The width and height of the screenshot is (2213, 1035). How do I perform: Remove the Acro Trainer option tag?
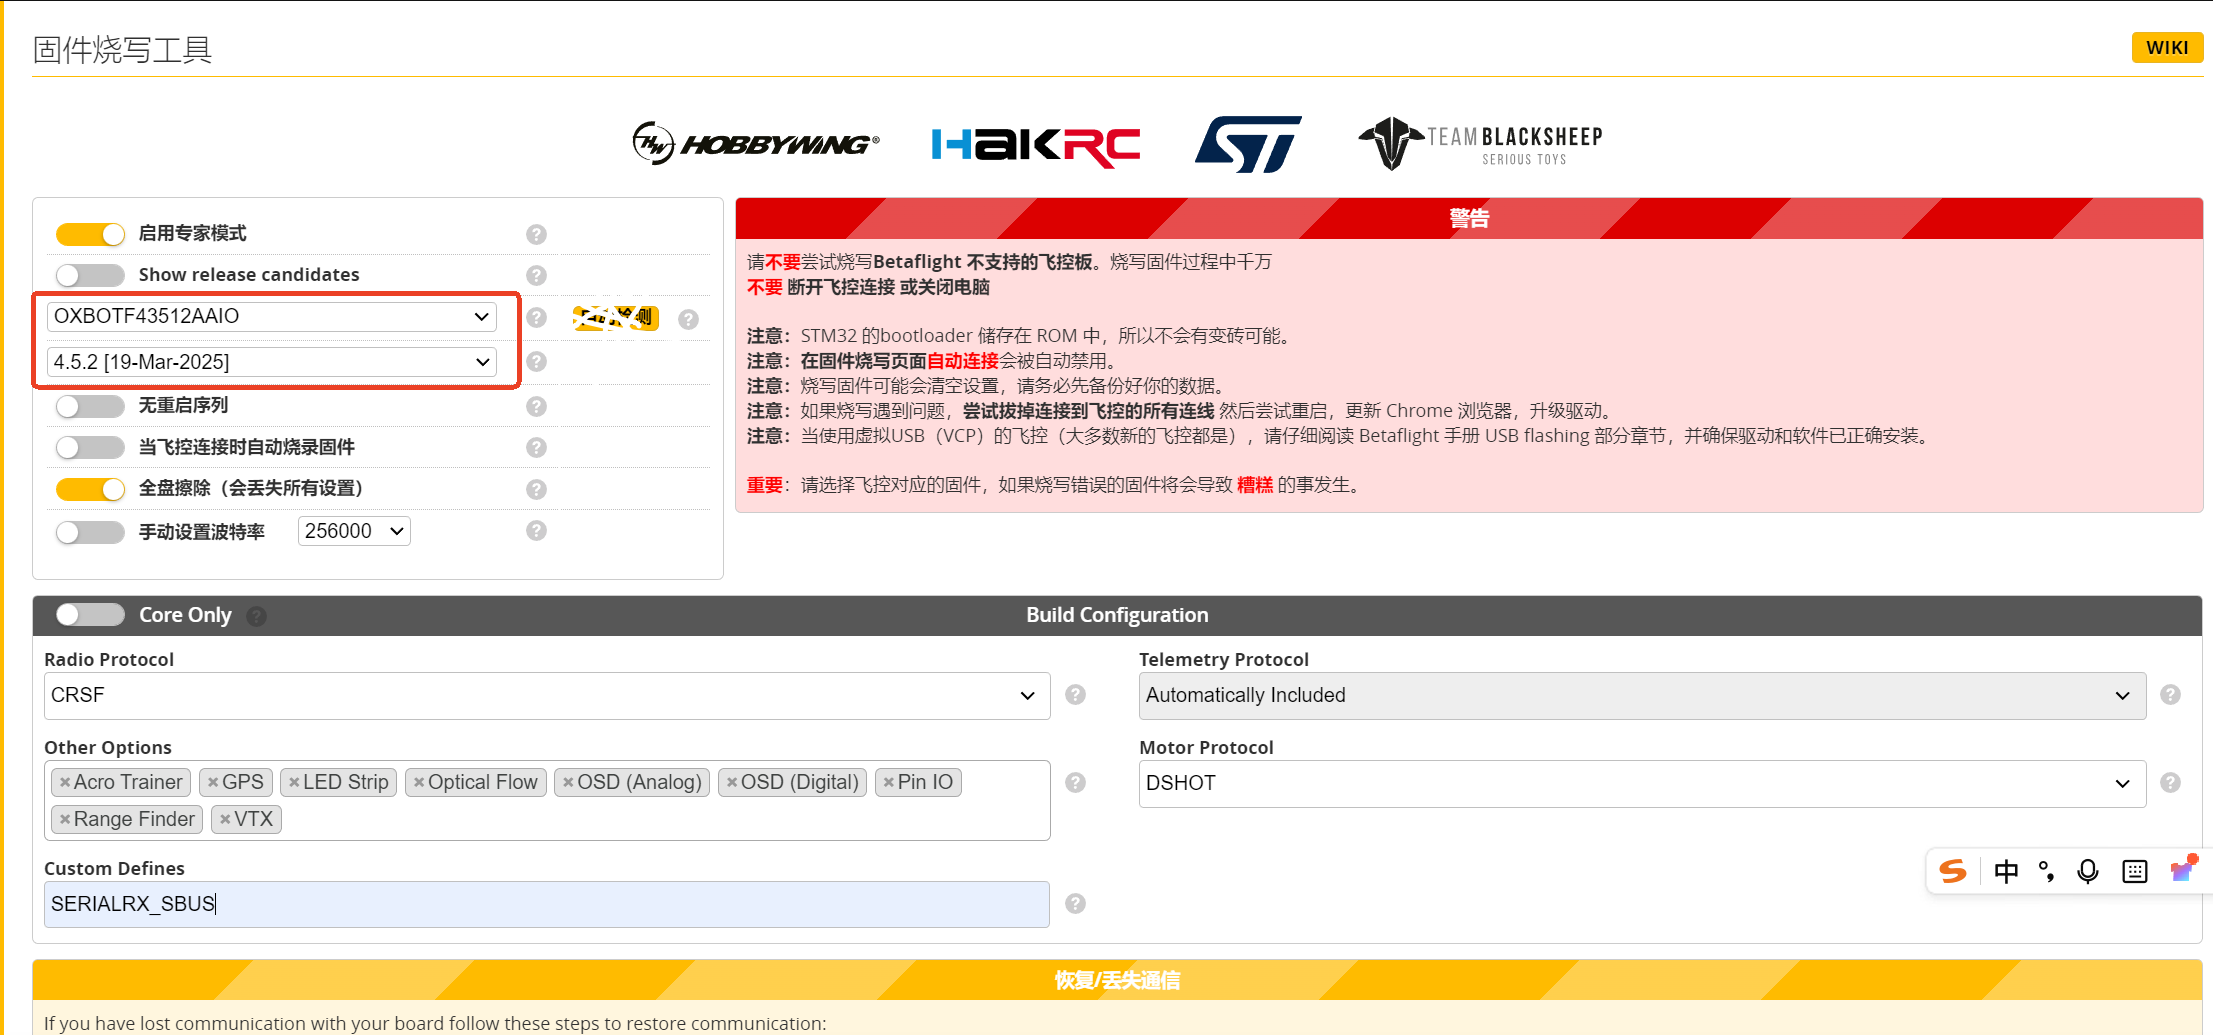coord(65,782)
